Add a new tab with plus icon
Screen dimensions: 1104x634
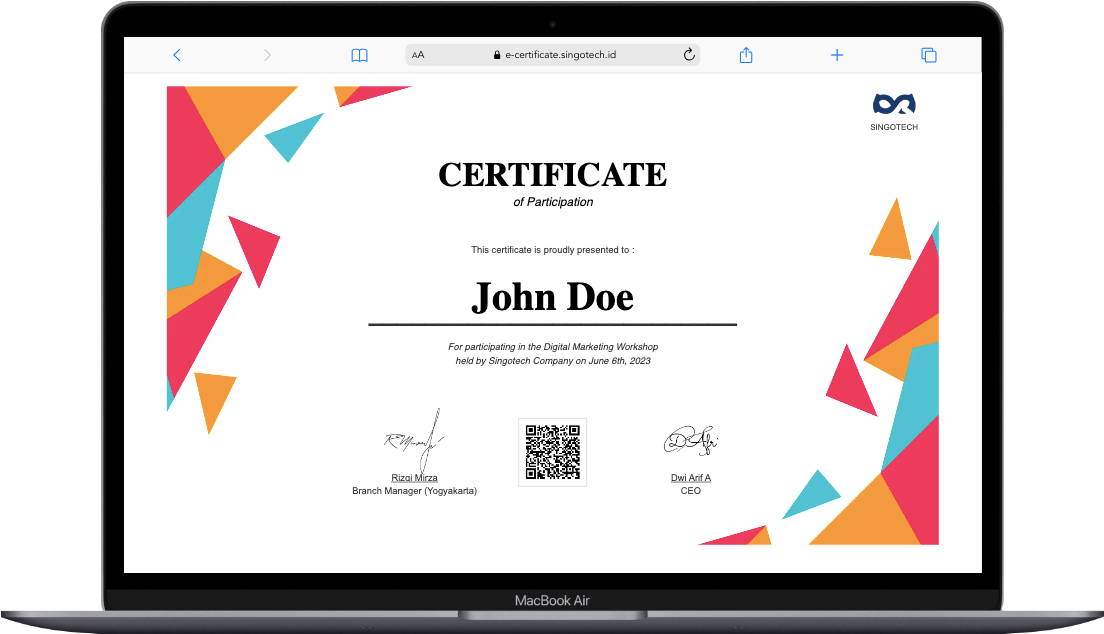pyautogui.click(x=837, y=55)
